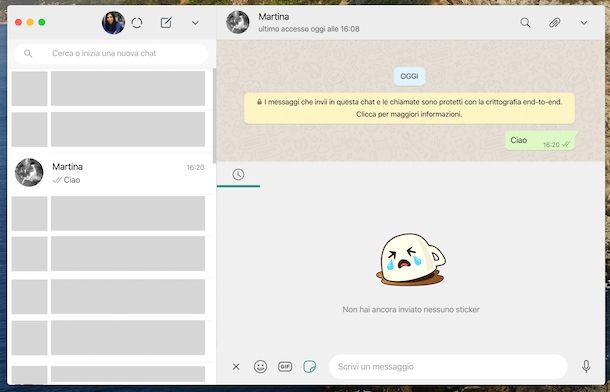Click the OGGI date badge

click(x=409, y=76)
